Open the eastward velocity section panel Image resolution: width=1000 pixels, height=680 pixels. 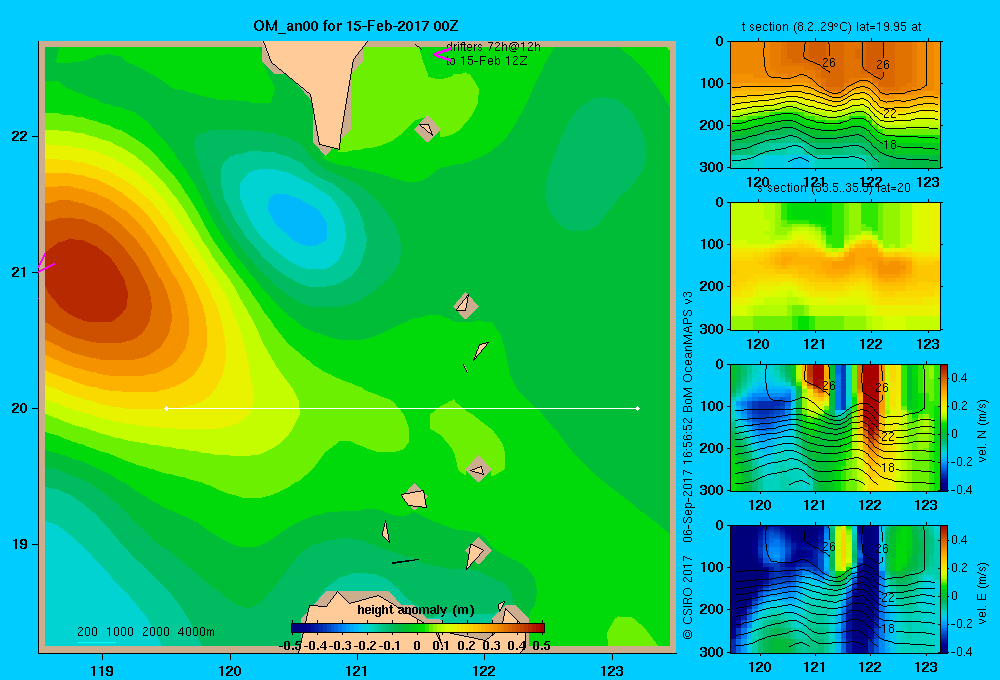point(835,589)
